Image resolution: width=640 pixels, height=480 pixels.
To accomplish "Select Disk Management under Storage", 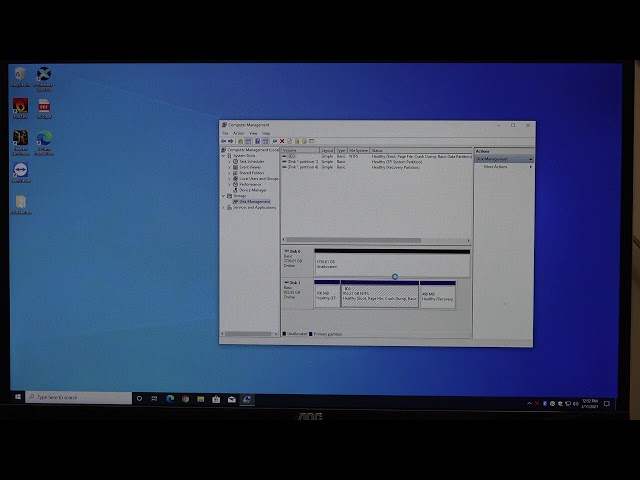I will coord(254,201).
